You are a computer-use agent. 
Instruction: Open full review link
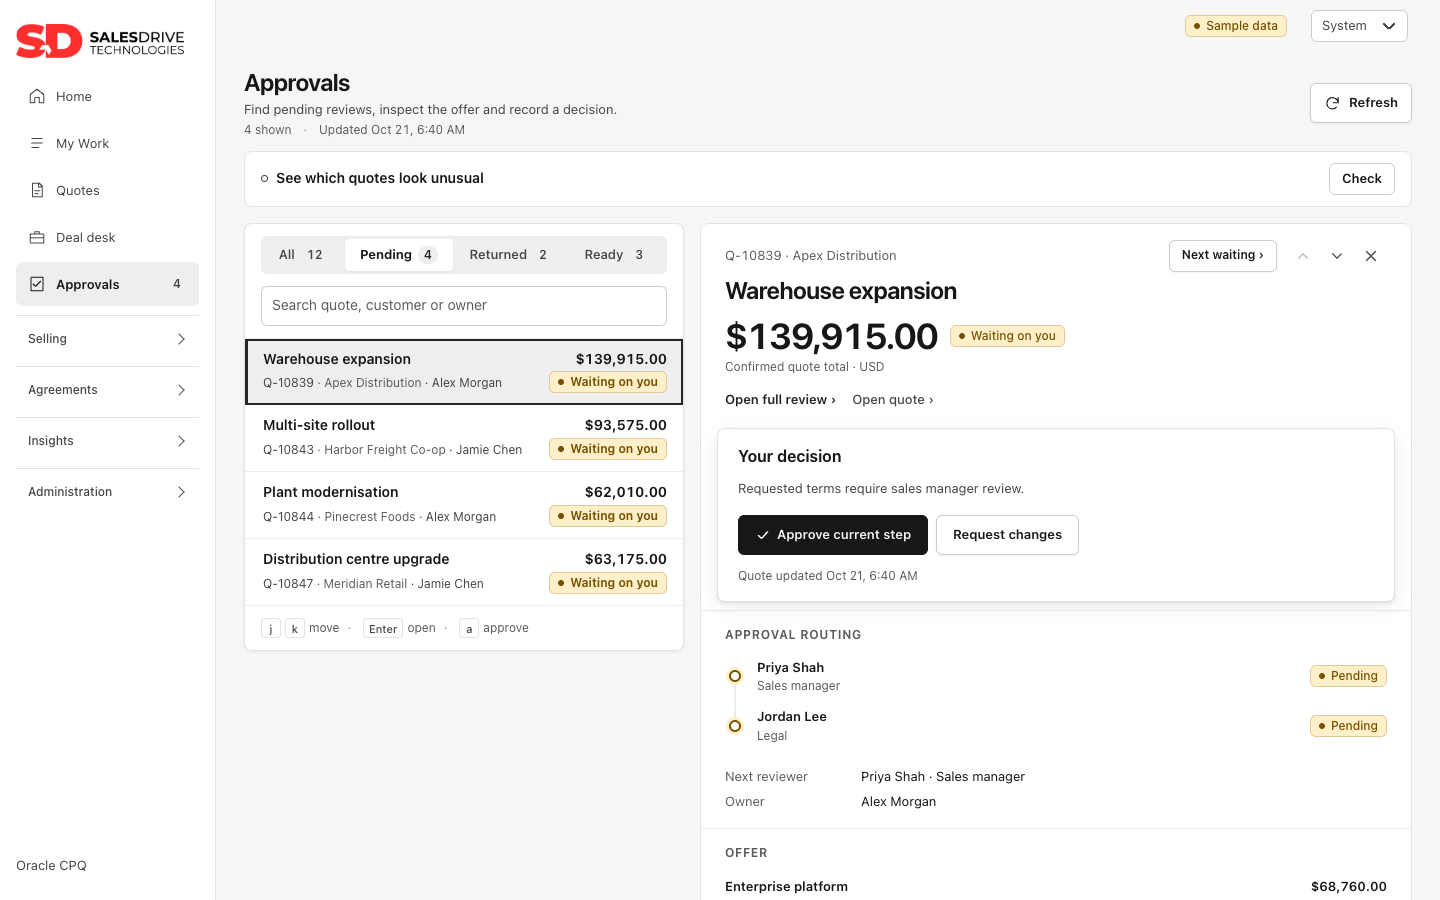point(780,400)
